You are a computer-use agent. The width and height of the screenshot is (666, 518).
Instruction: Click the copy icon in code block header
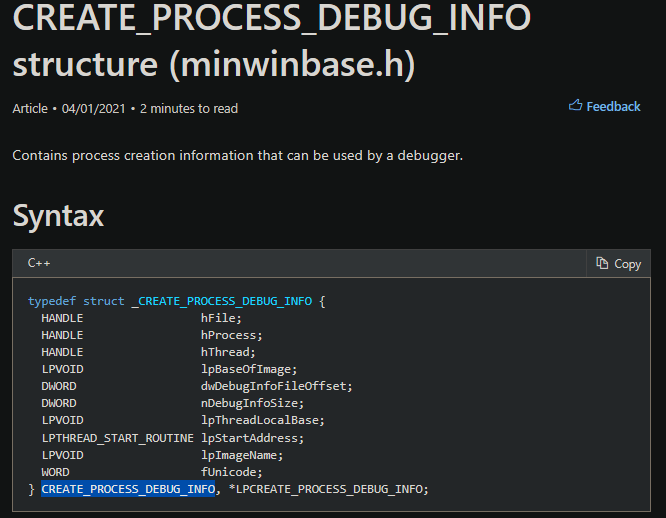(x=602, y=263)
